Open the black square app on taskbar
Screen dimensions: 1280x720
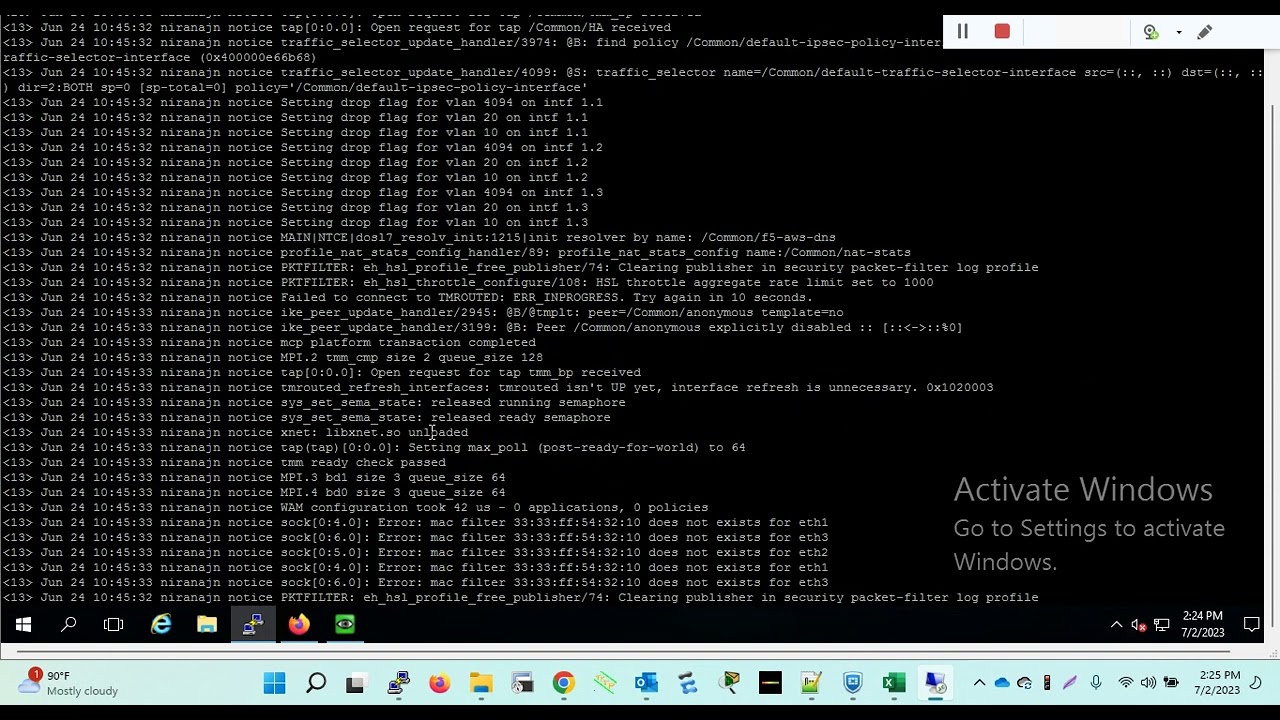coord(770,684)
